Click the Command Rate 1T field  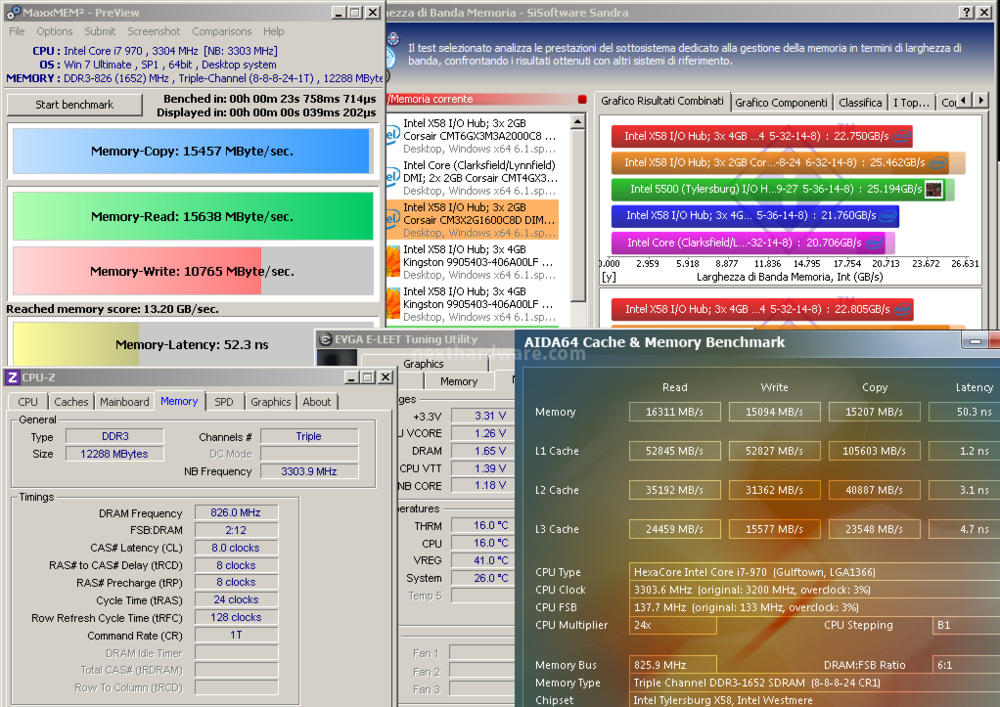(x=236, y=635)
